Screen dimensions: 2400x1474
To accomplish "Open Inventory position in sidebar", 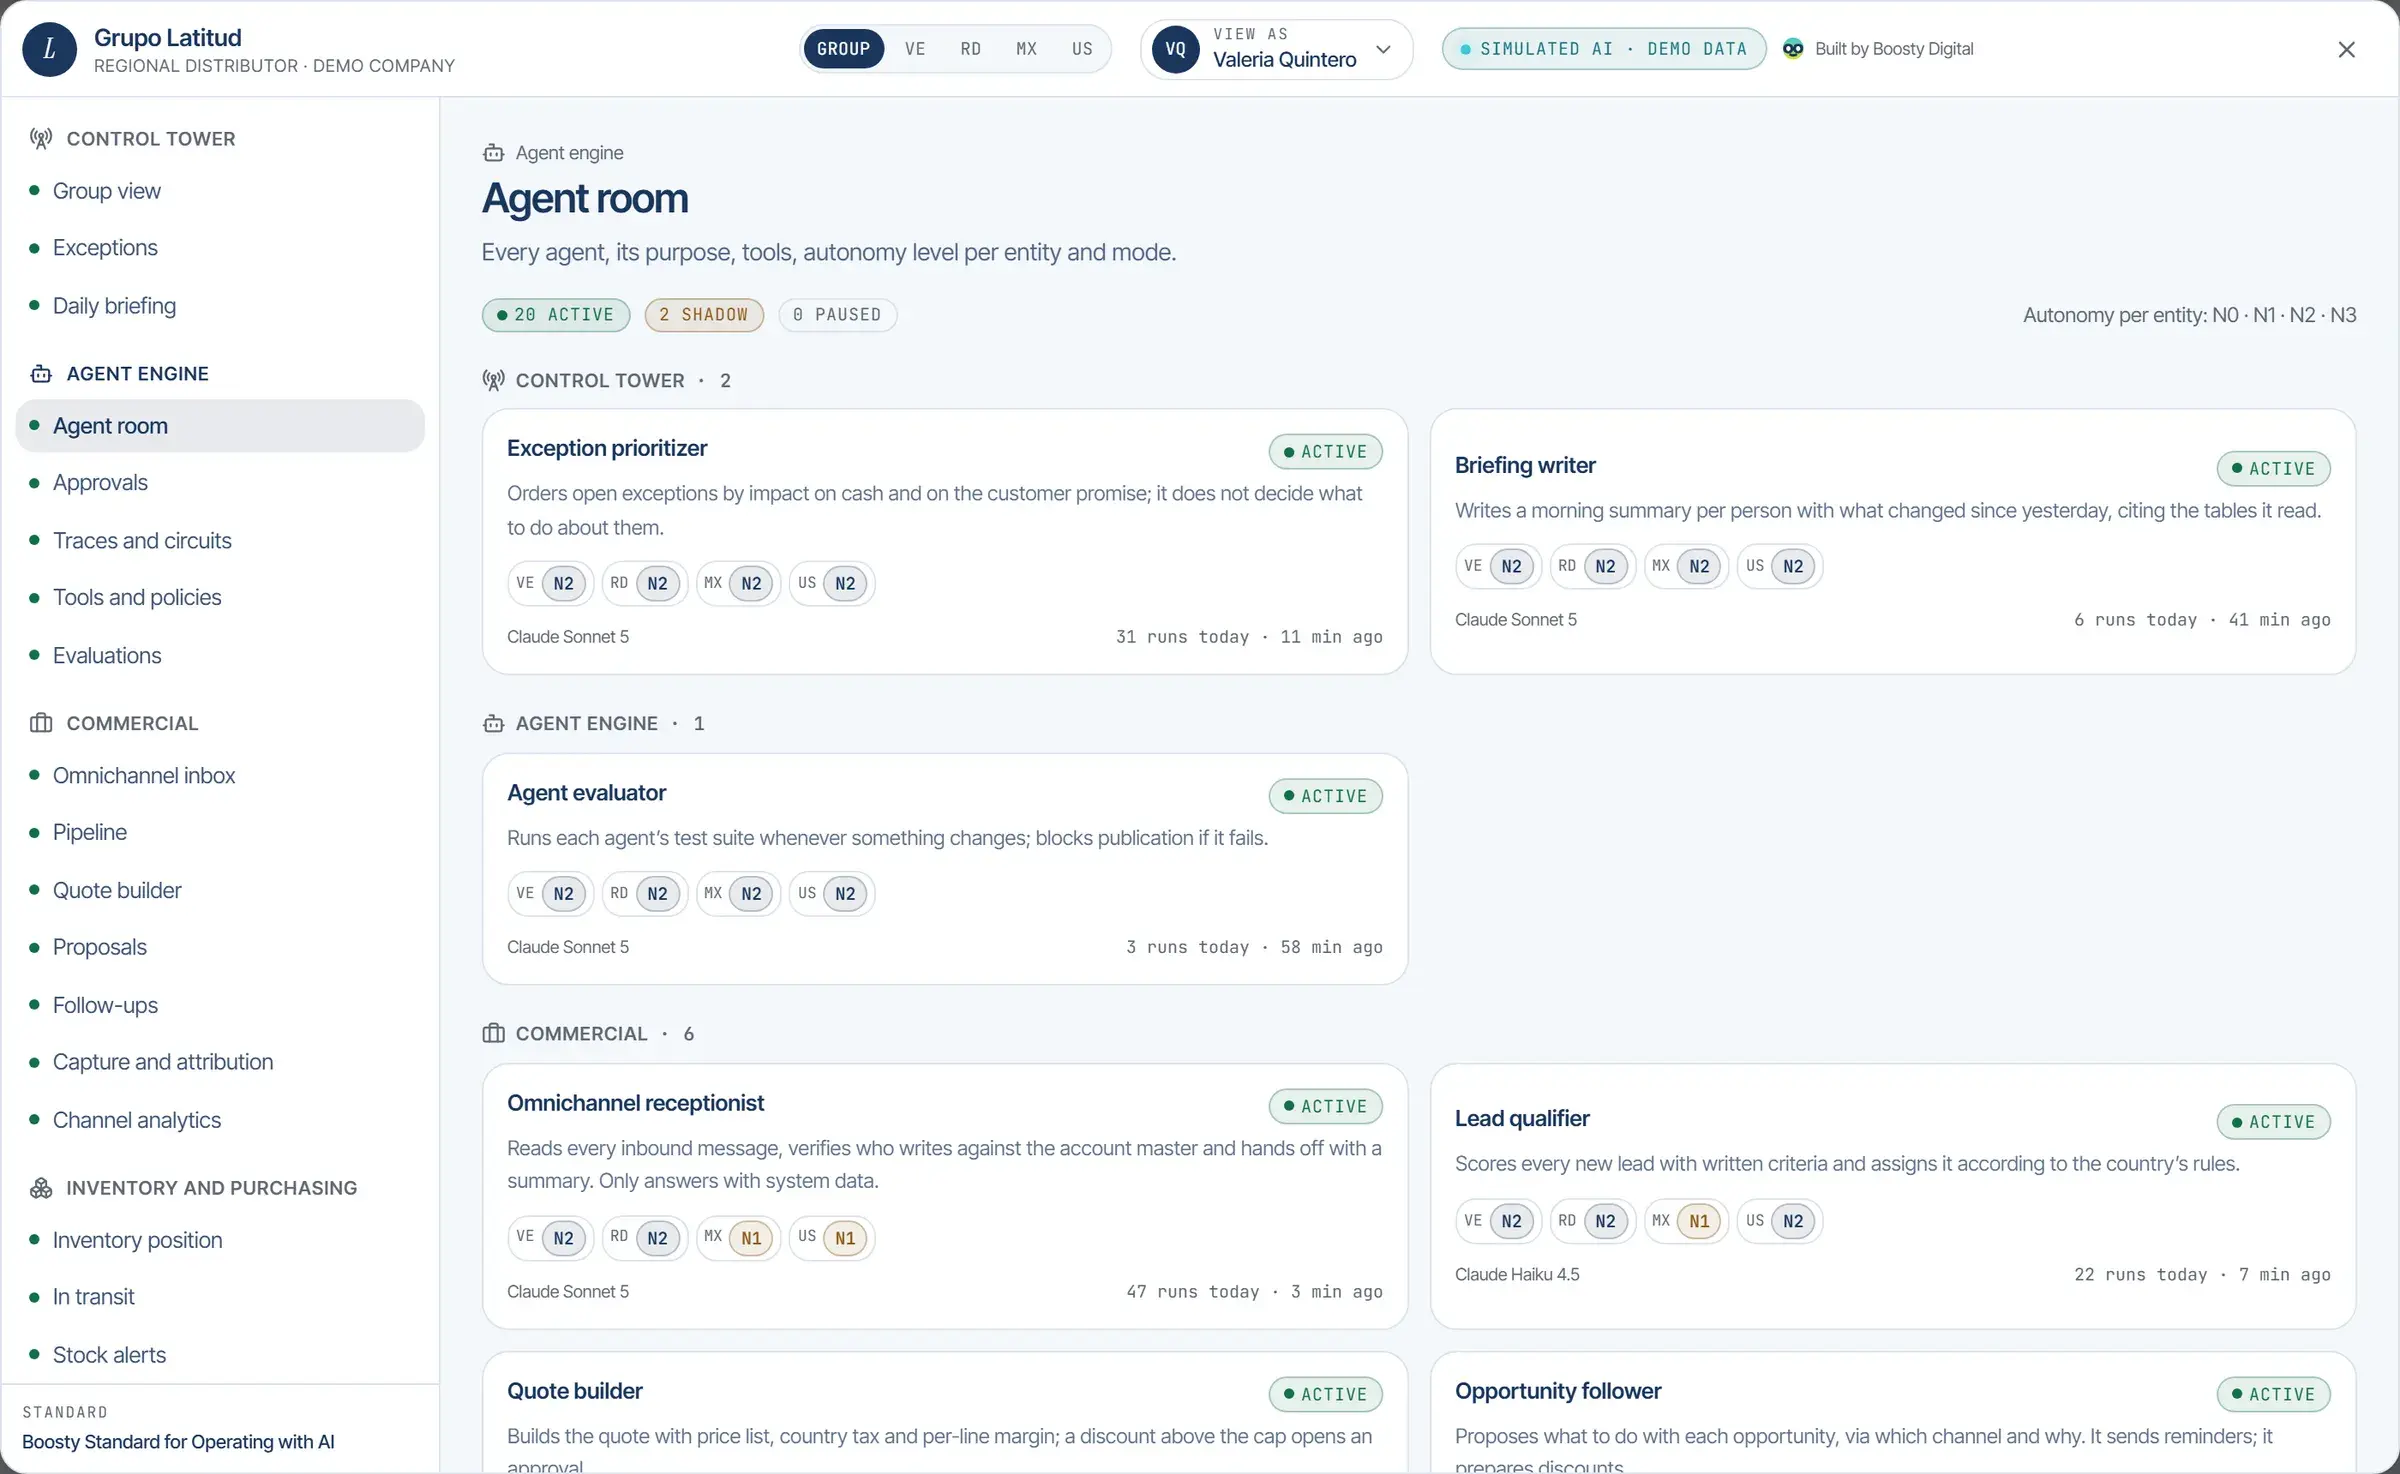I will 220,1241.
